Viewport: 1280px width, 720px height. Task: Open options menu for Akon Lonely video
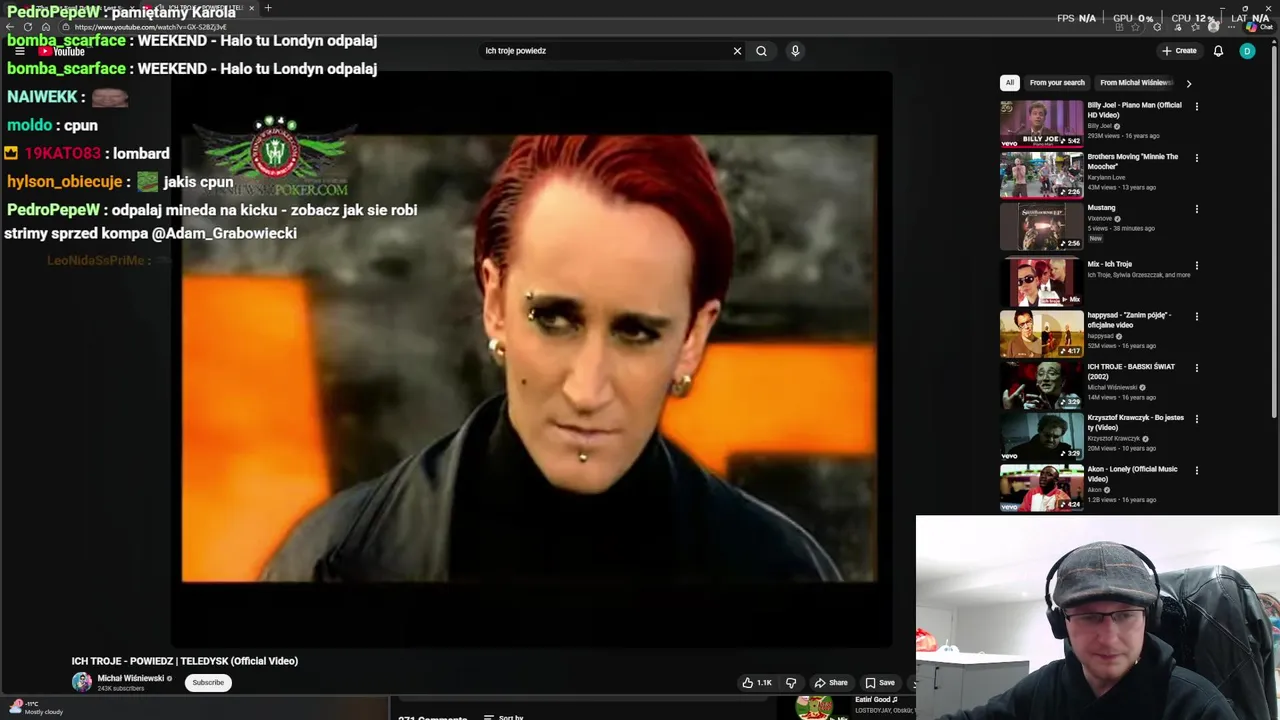click(x=1197, y=471)
